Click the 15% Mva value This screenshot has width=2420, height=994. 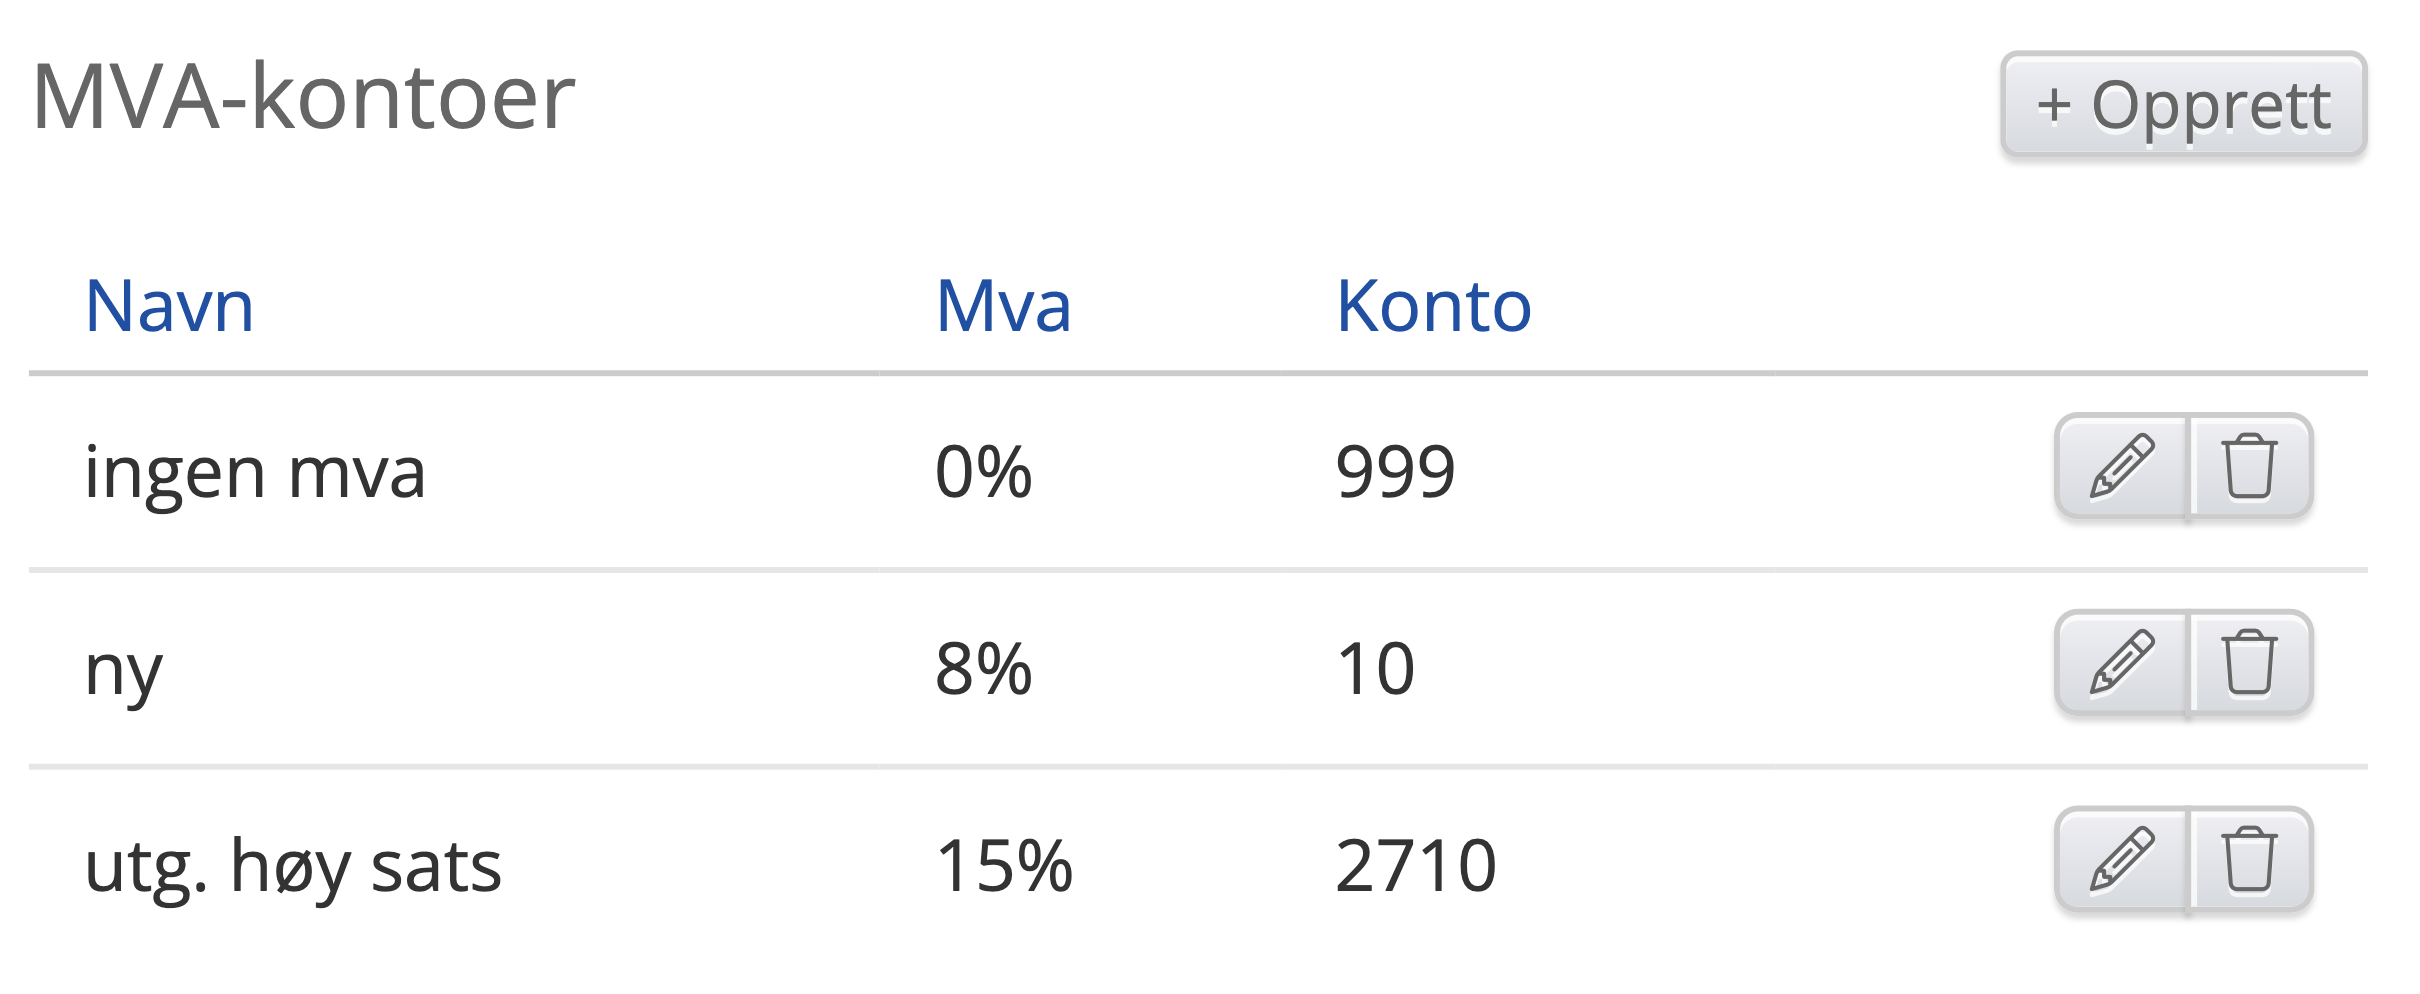coord(1004,866)
